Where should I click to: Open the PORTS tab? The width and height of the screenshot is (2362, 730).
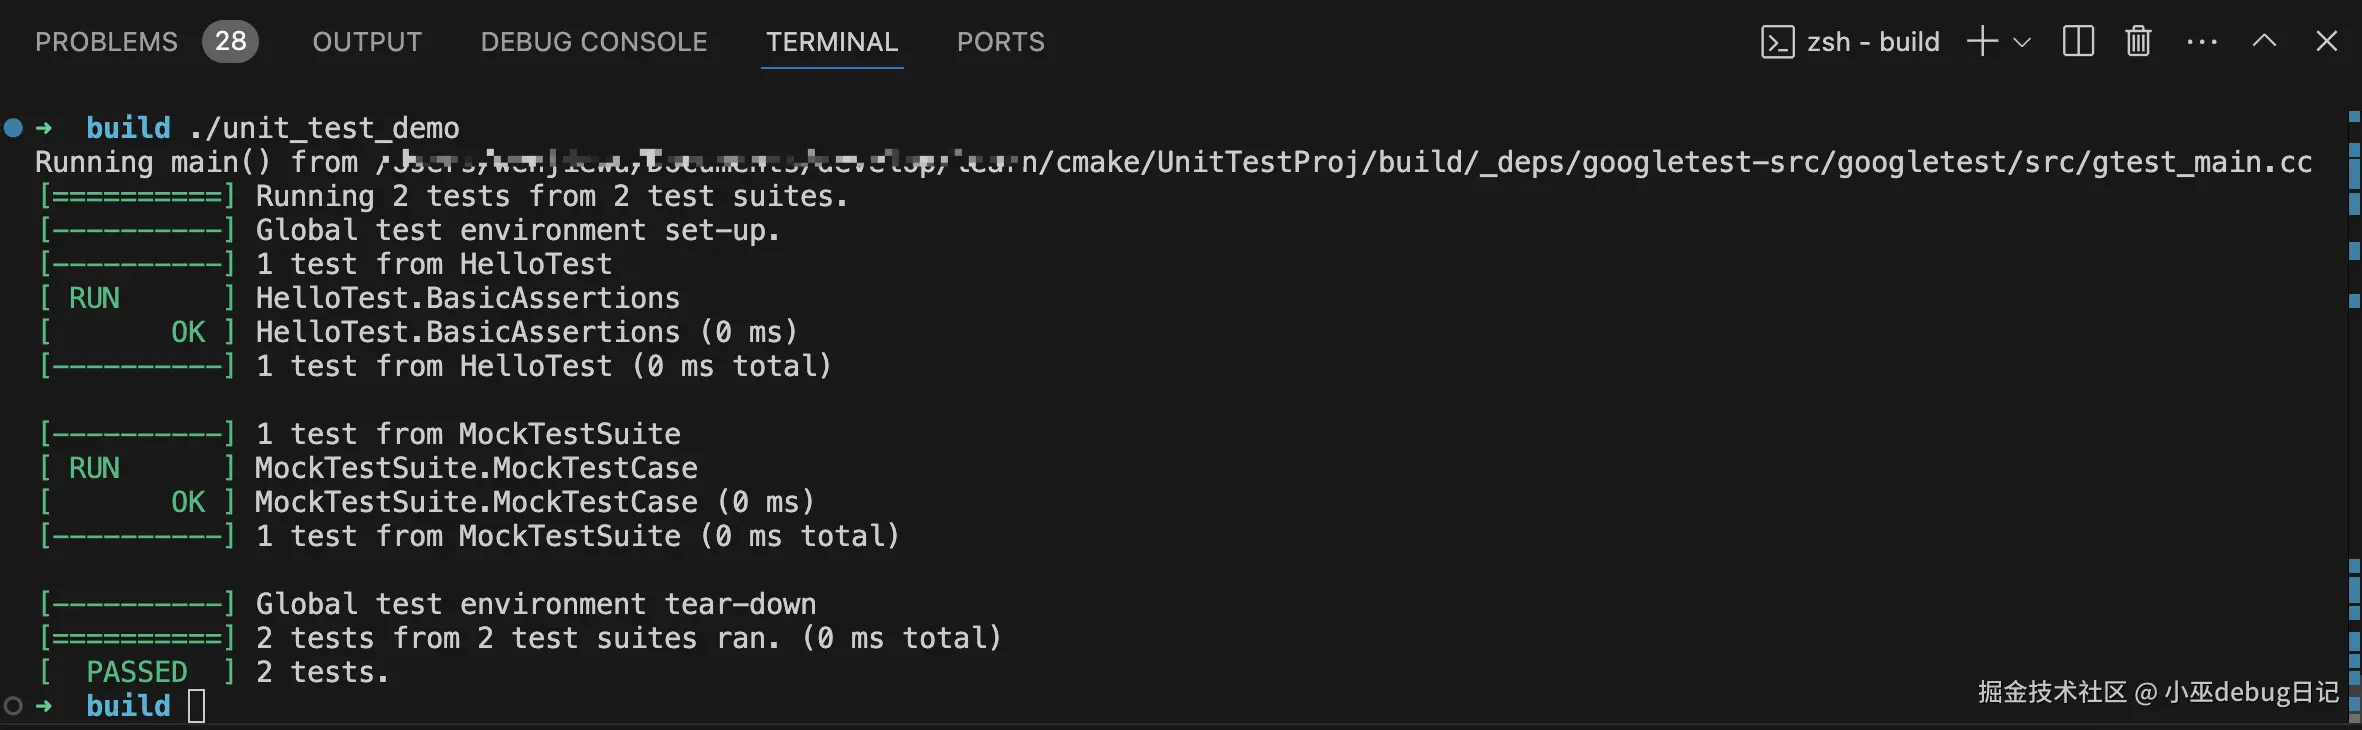[1001, 42]
